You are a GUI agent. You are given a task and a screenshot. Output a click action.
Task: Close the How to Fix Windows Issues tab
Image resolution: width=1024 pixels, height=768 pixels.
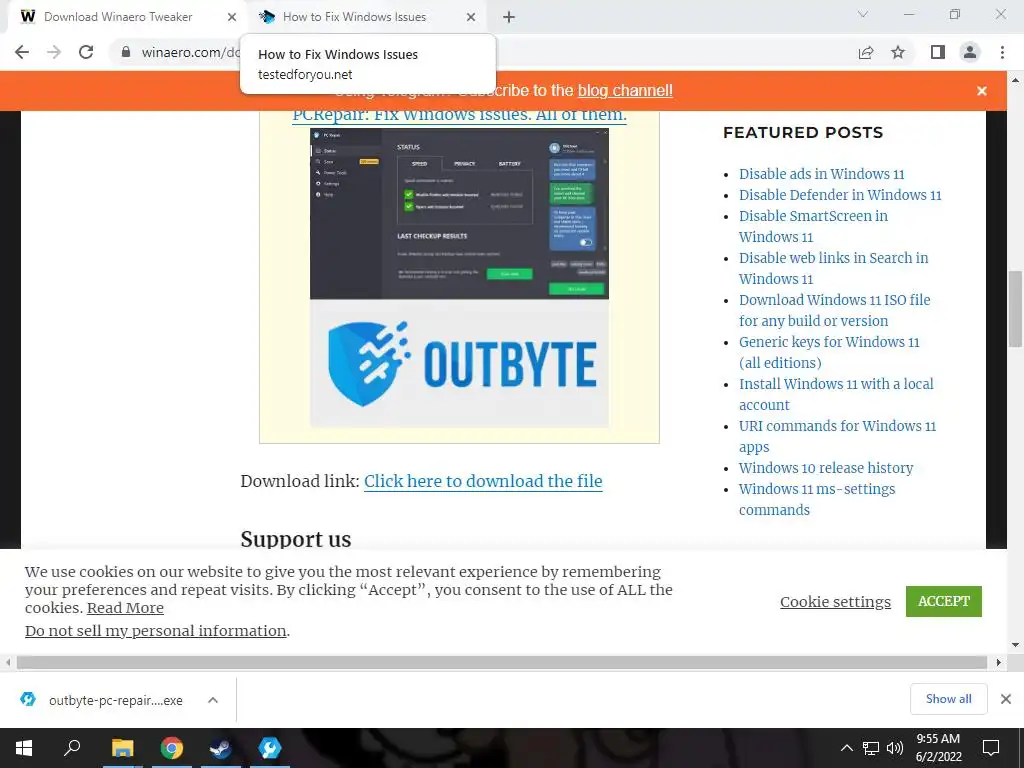(x=471, y=17)
